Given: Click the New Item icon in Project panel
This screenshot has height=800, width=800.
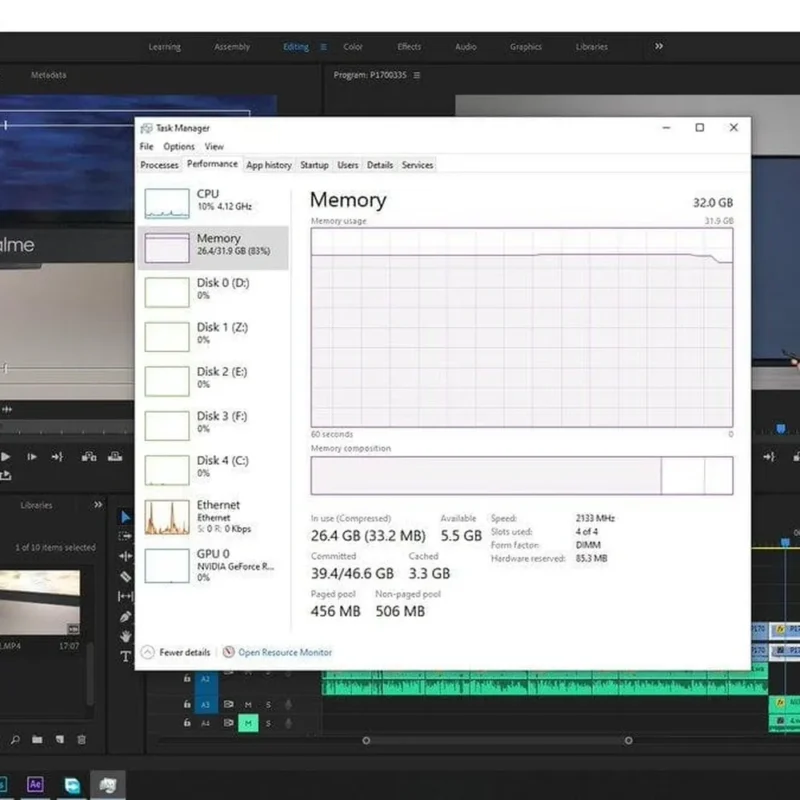Looking at the screenshot, I should [x=60, y=739].
